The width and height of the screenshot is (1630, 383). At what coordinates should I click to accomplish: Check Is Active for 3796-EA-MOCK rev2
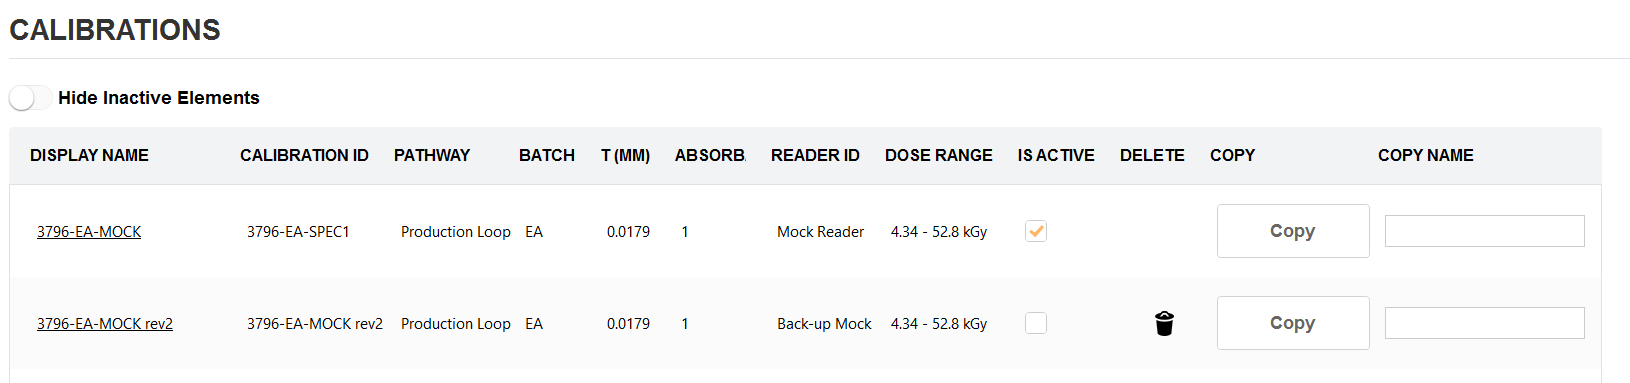tap(1036, 323)
